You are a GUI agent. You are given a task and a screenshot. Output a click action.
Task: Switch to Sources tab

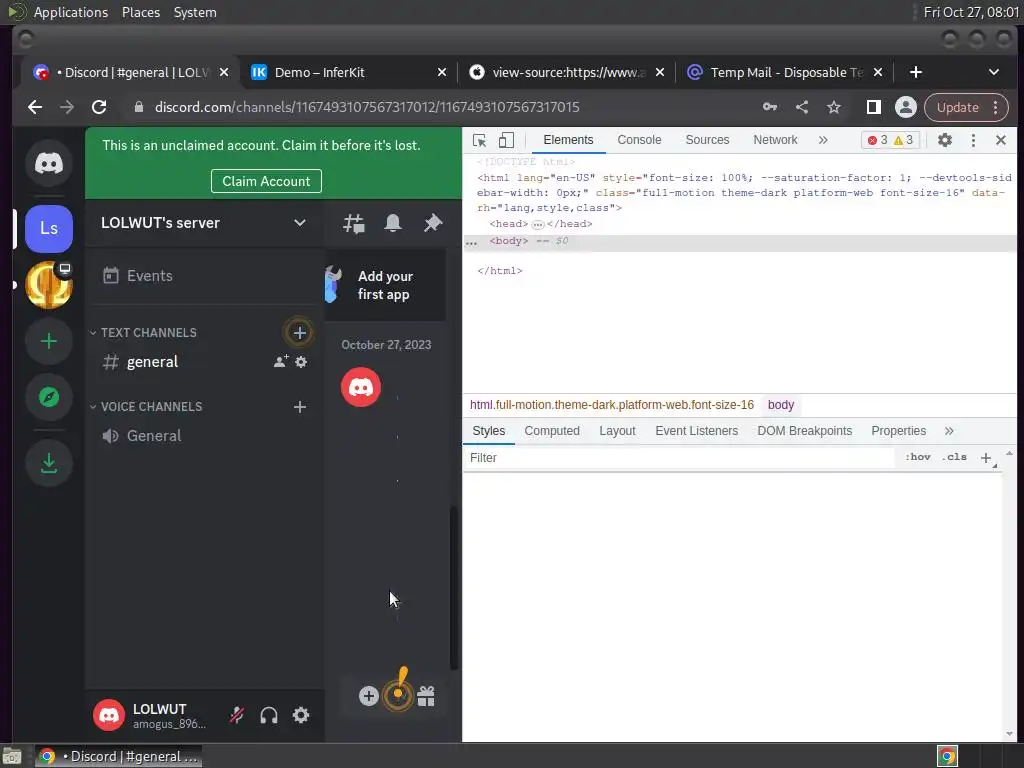707,140
